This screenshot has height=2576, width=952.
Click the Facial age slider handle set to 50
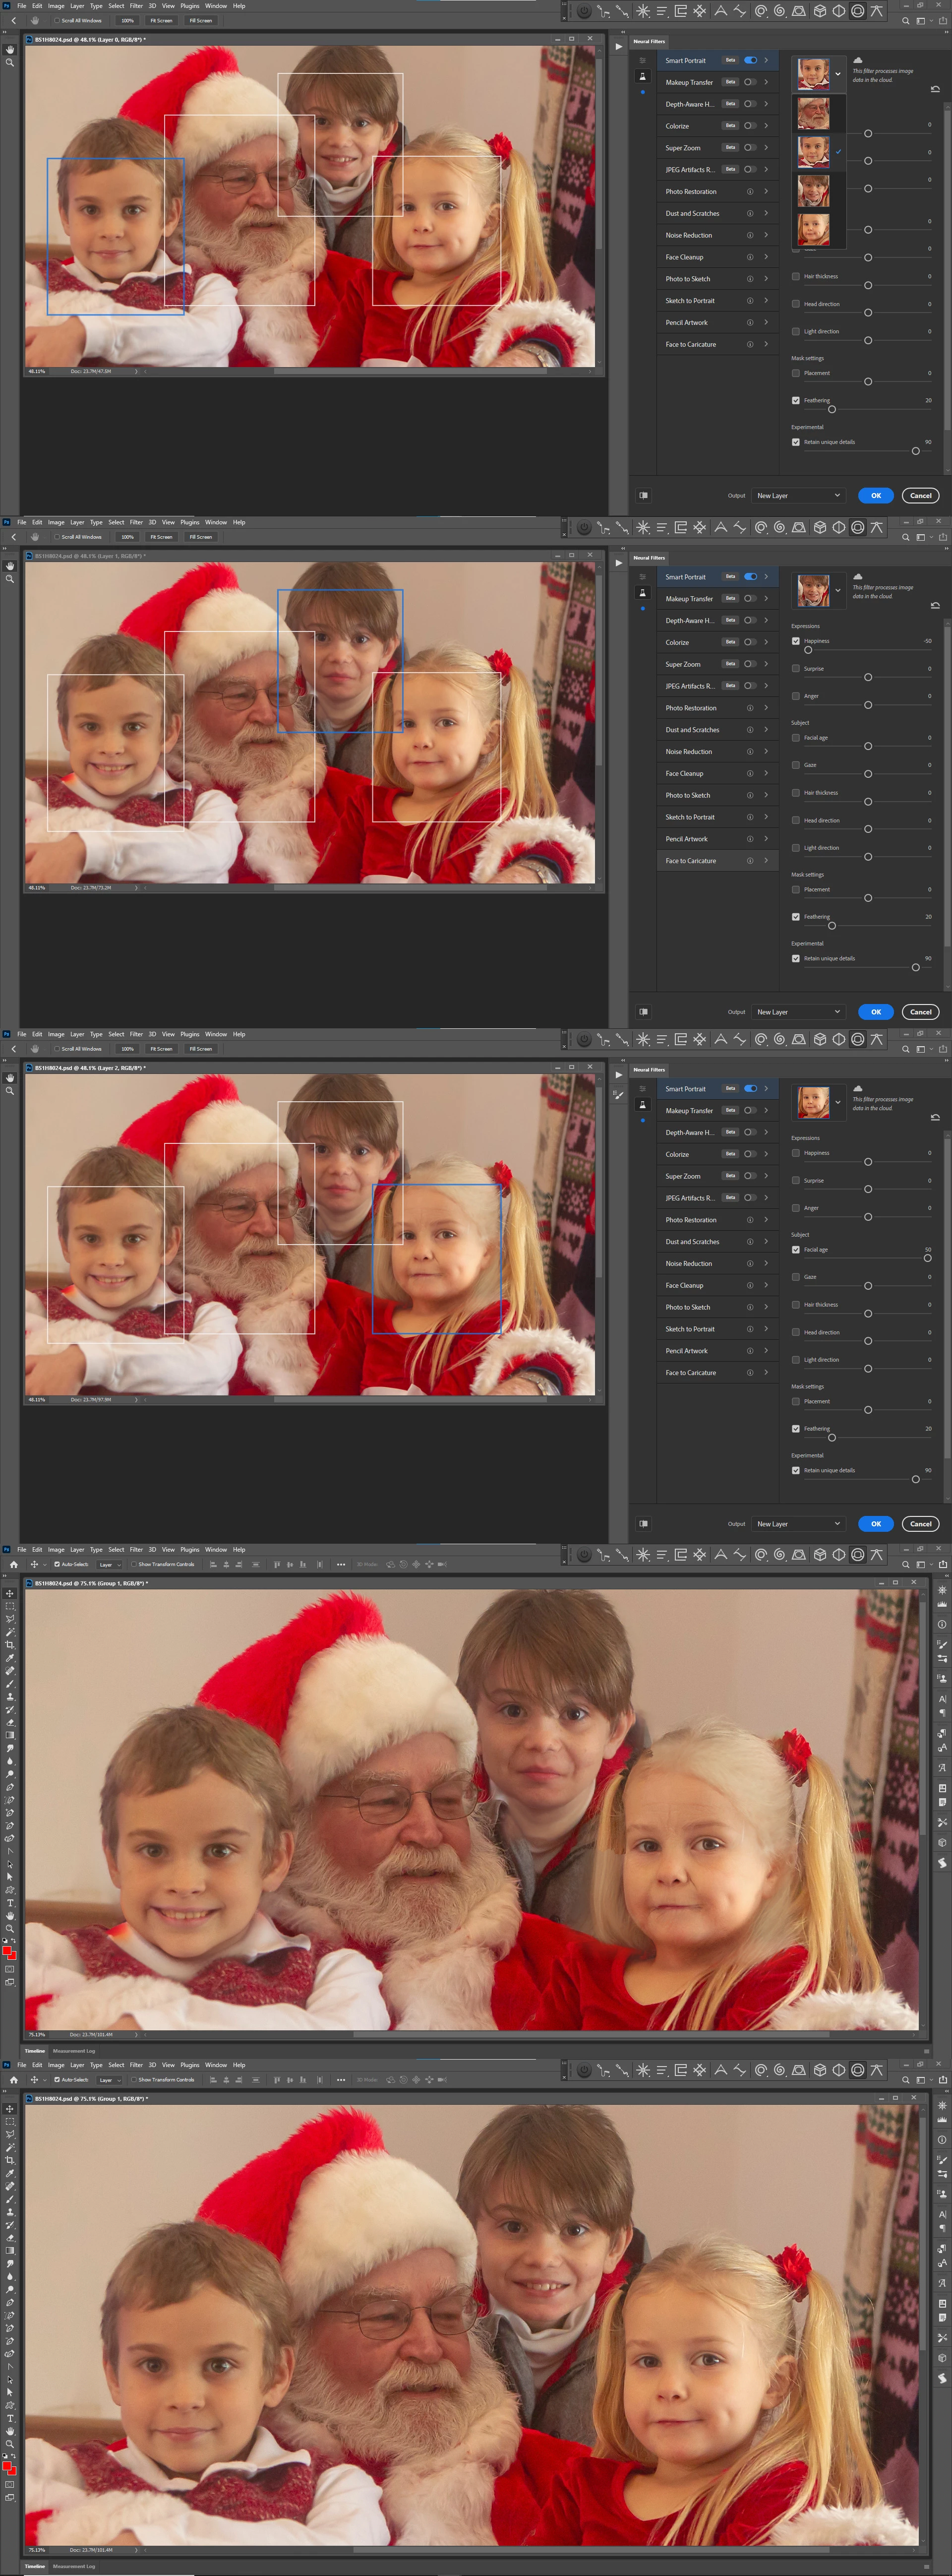point(927,1258)
